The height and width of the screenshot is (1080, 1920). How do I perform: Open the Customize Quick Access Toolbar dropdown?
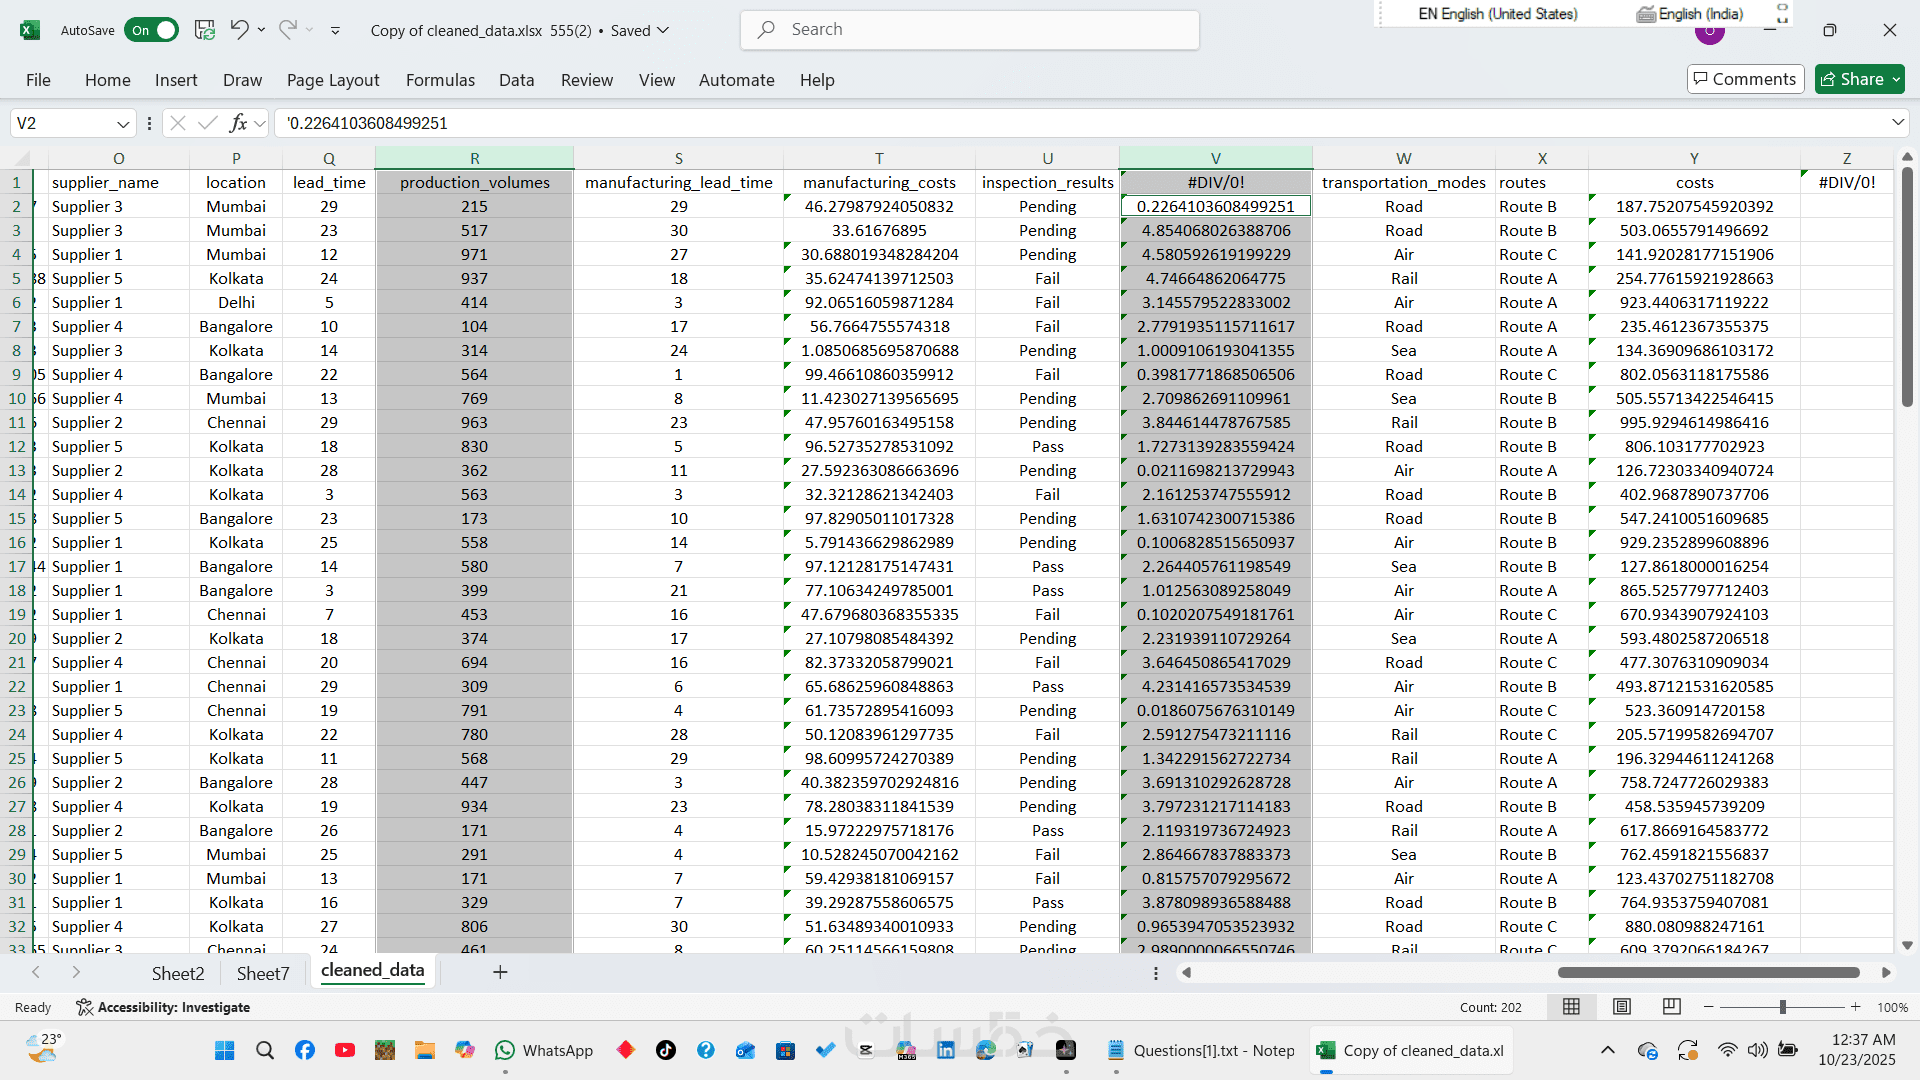click(x=335, y=31)
